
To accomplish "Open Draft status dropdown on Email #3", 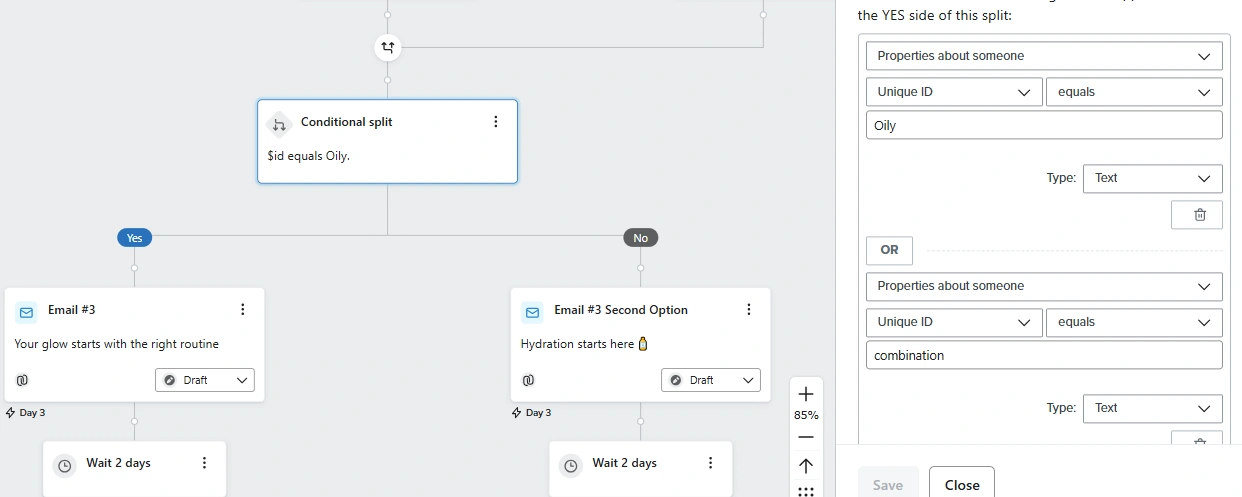I will [x=205, y=380].
